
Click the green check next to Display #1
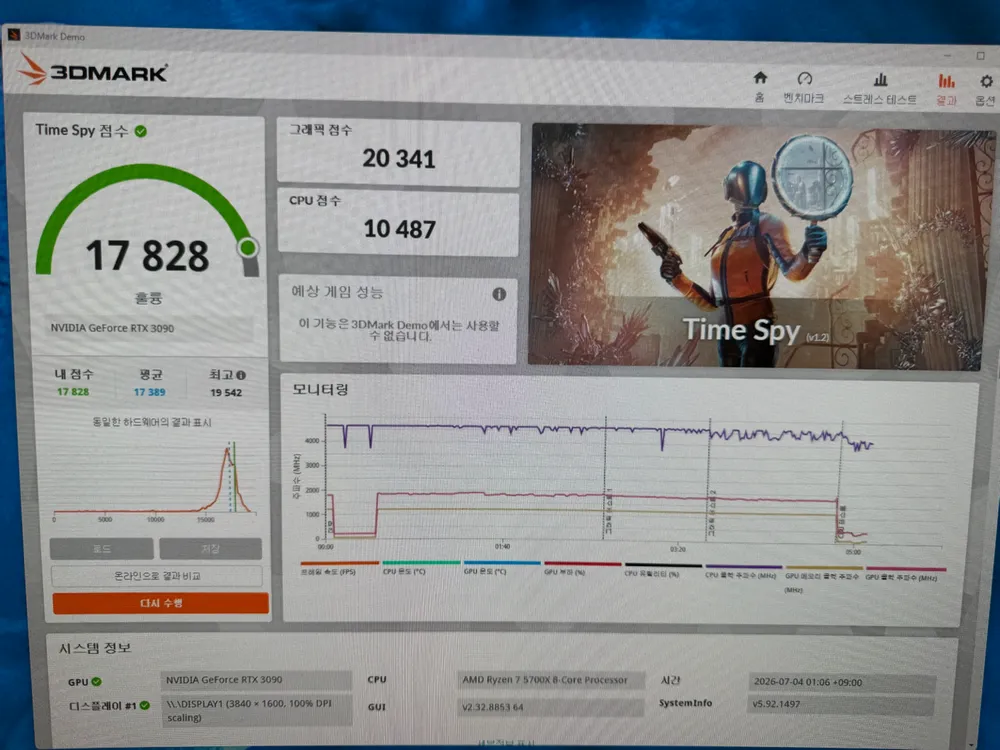click(145, 705)
